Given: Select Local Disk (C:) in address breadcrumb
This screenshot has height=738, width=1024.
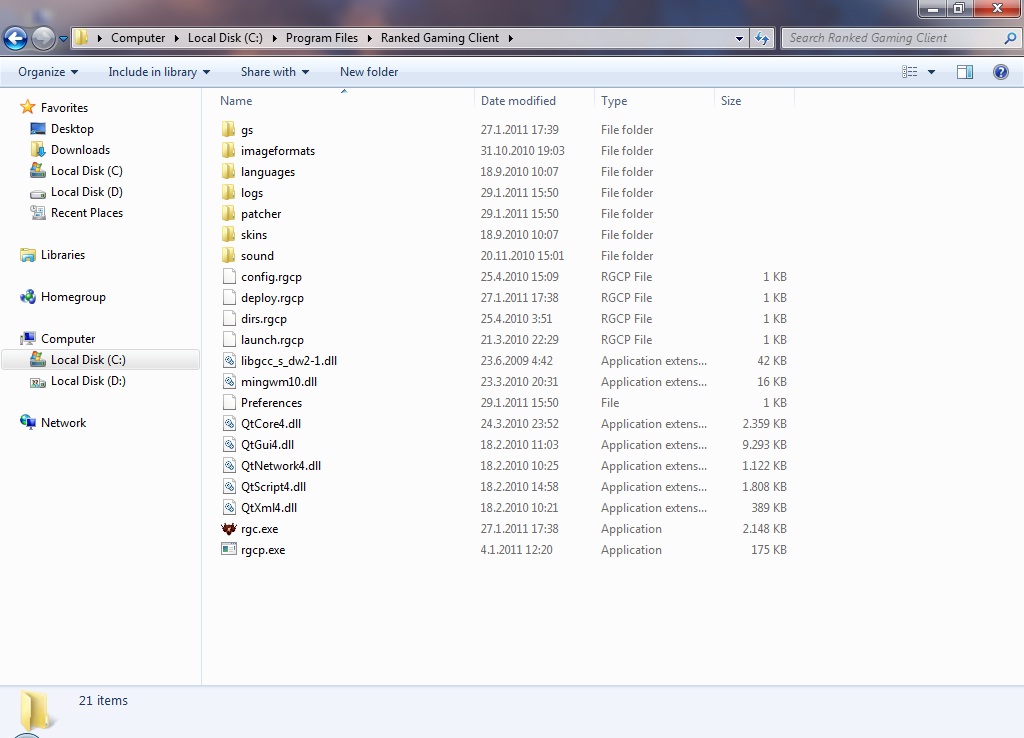Looking at the screenshot, I should point(225,38).
